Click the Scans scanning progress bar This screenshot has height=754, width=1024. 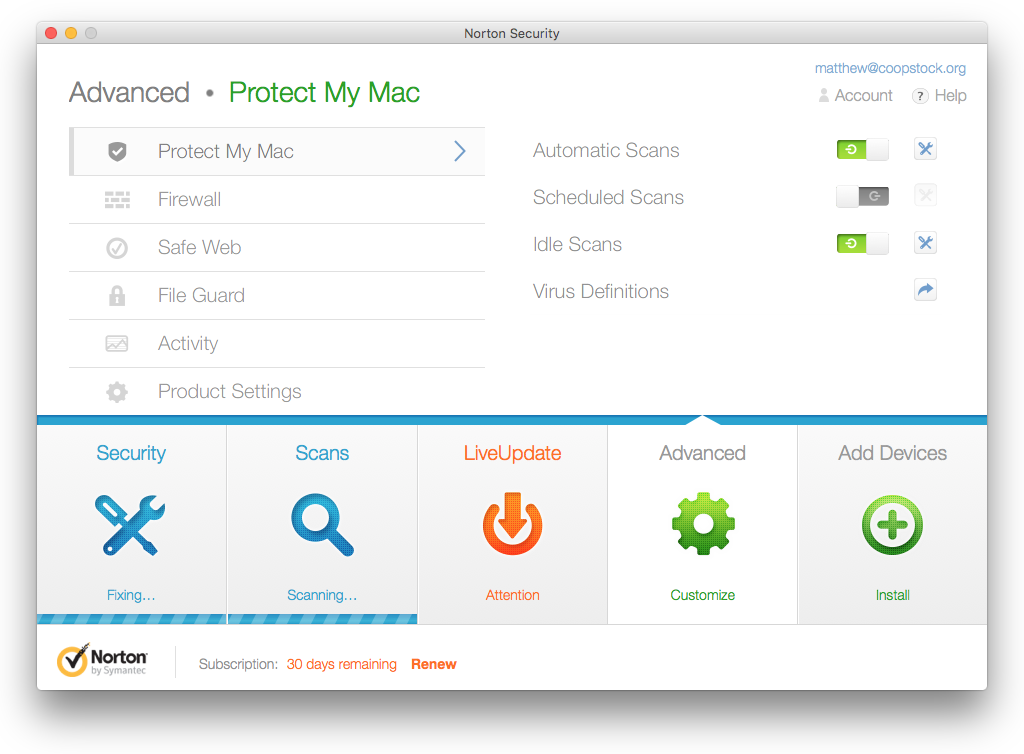coord(322,619)
